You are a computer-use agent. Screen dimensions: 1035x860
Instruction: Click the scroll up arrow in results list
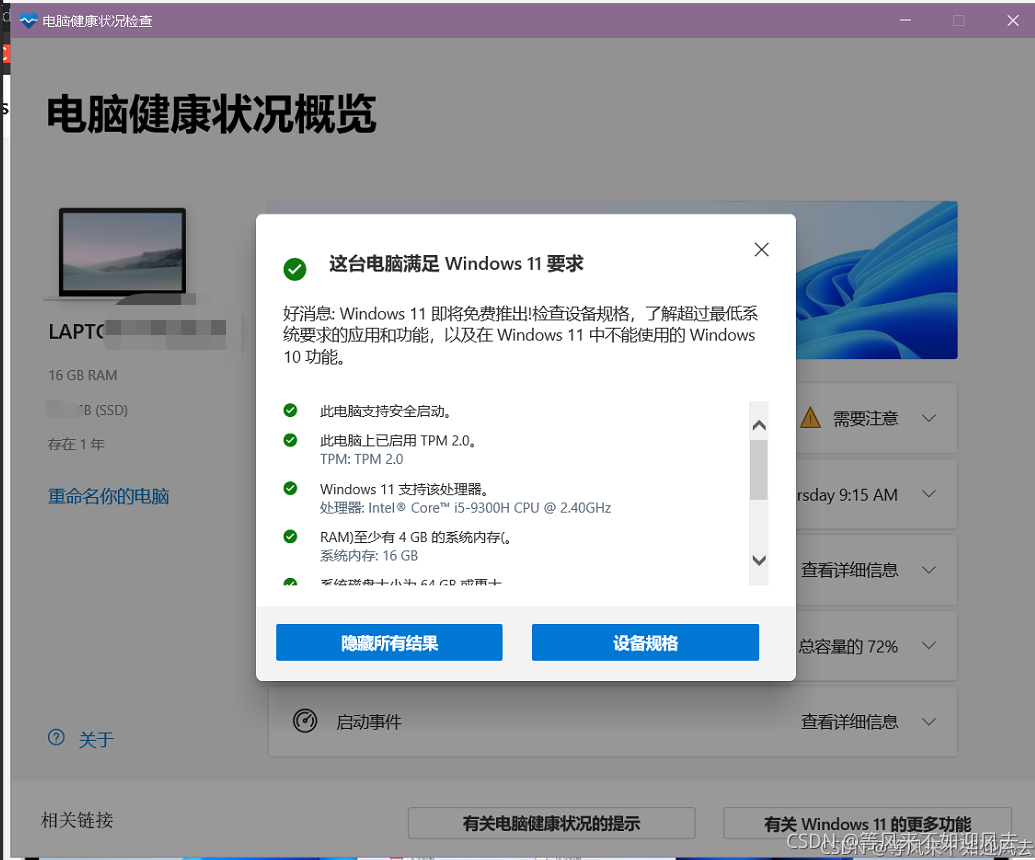pyautogui.click(x=759, y=426)
